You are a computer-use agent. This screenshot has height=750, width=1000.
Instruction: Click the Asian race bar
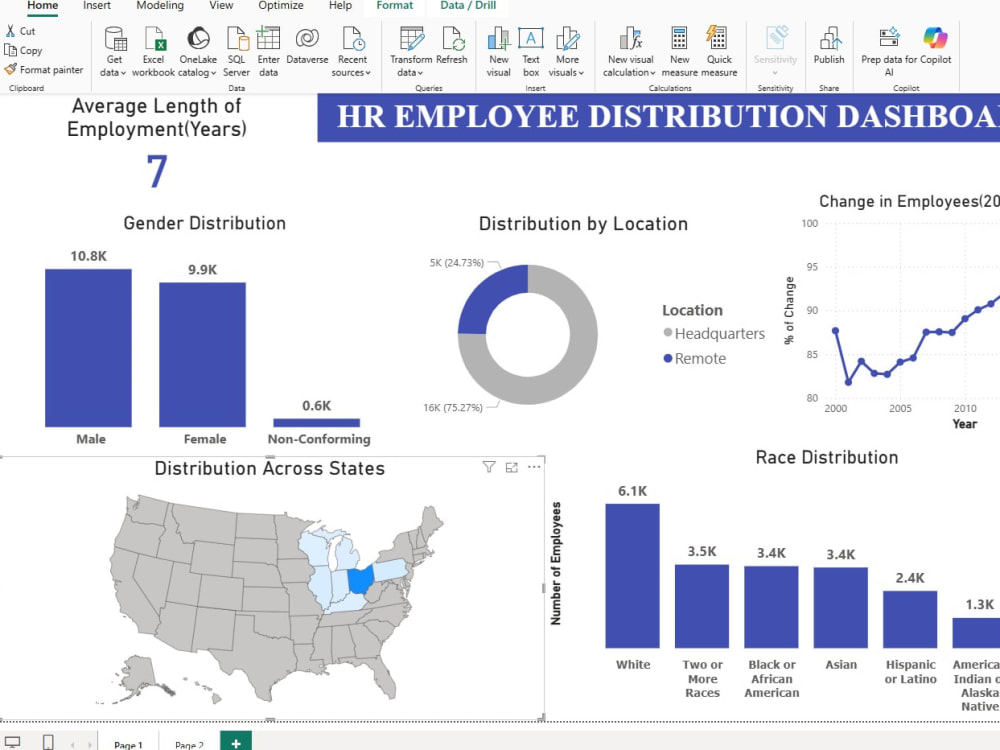(841, 608)
